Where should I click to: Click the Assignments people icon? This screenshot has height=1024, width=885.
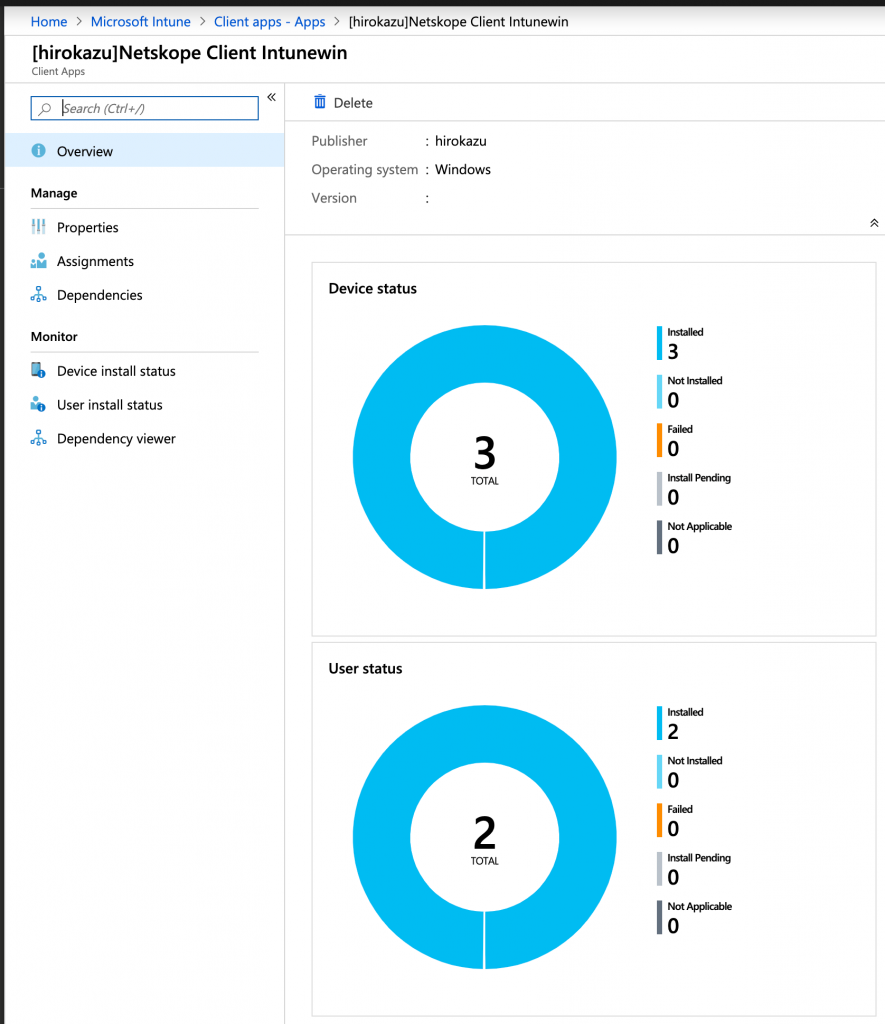39,261
